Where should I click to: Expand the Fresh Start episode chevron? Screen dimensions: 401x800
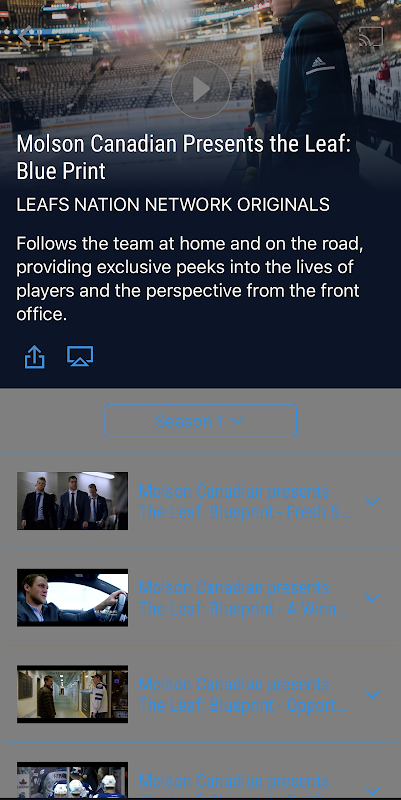point(372,502)
